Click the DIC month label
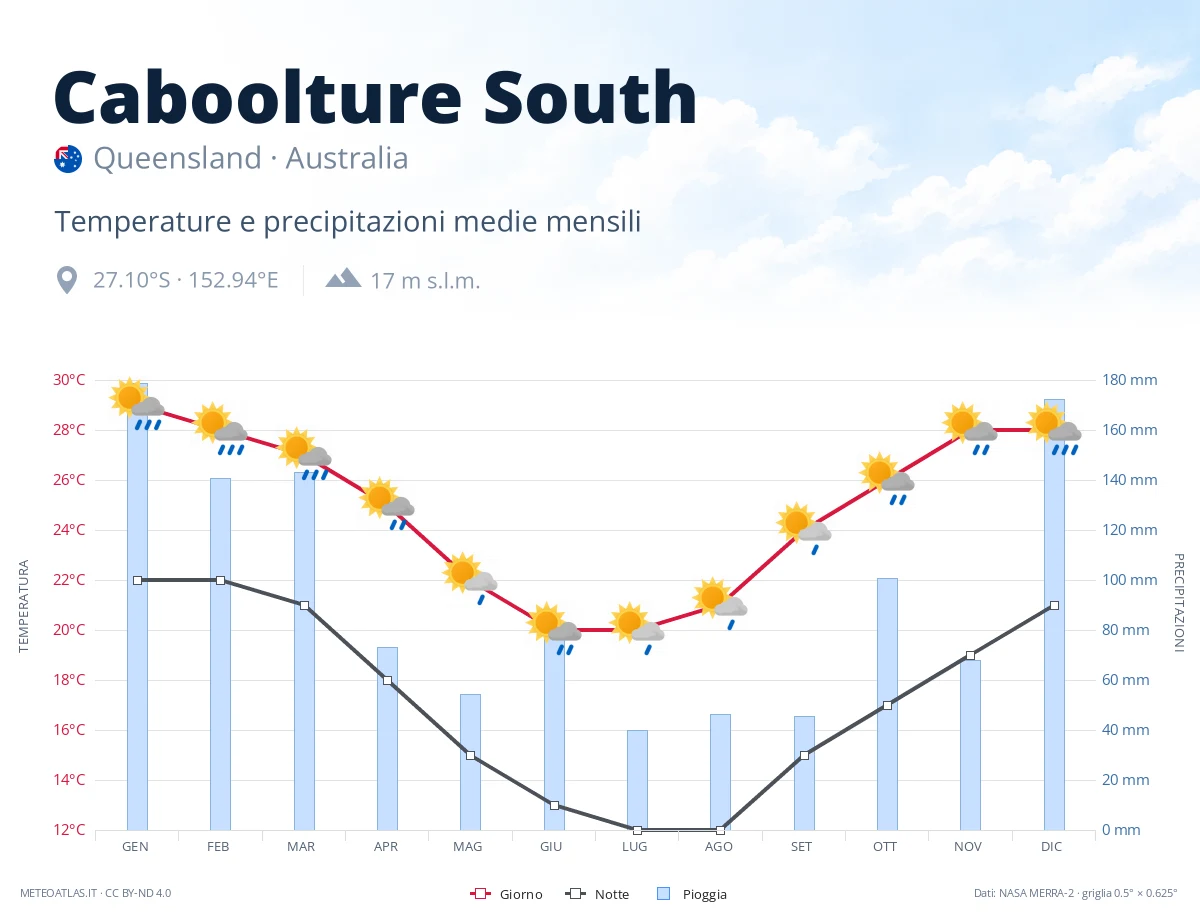 [x=1052, y=847]
